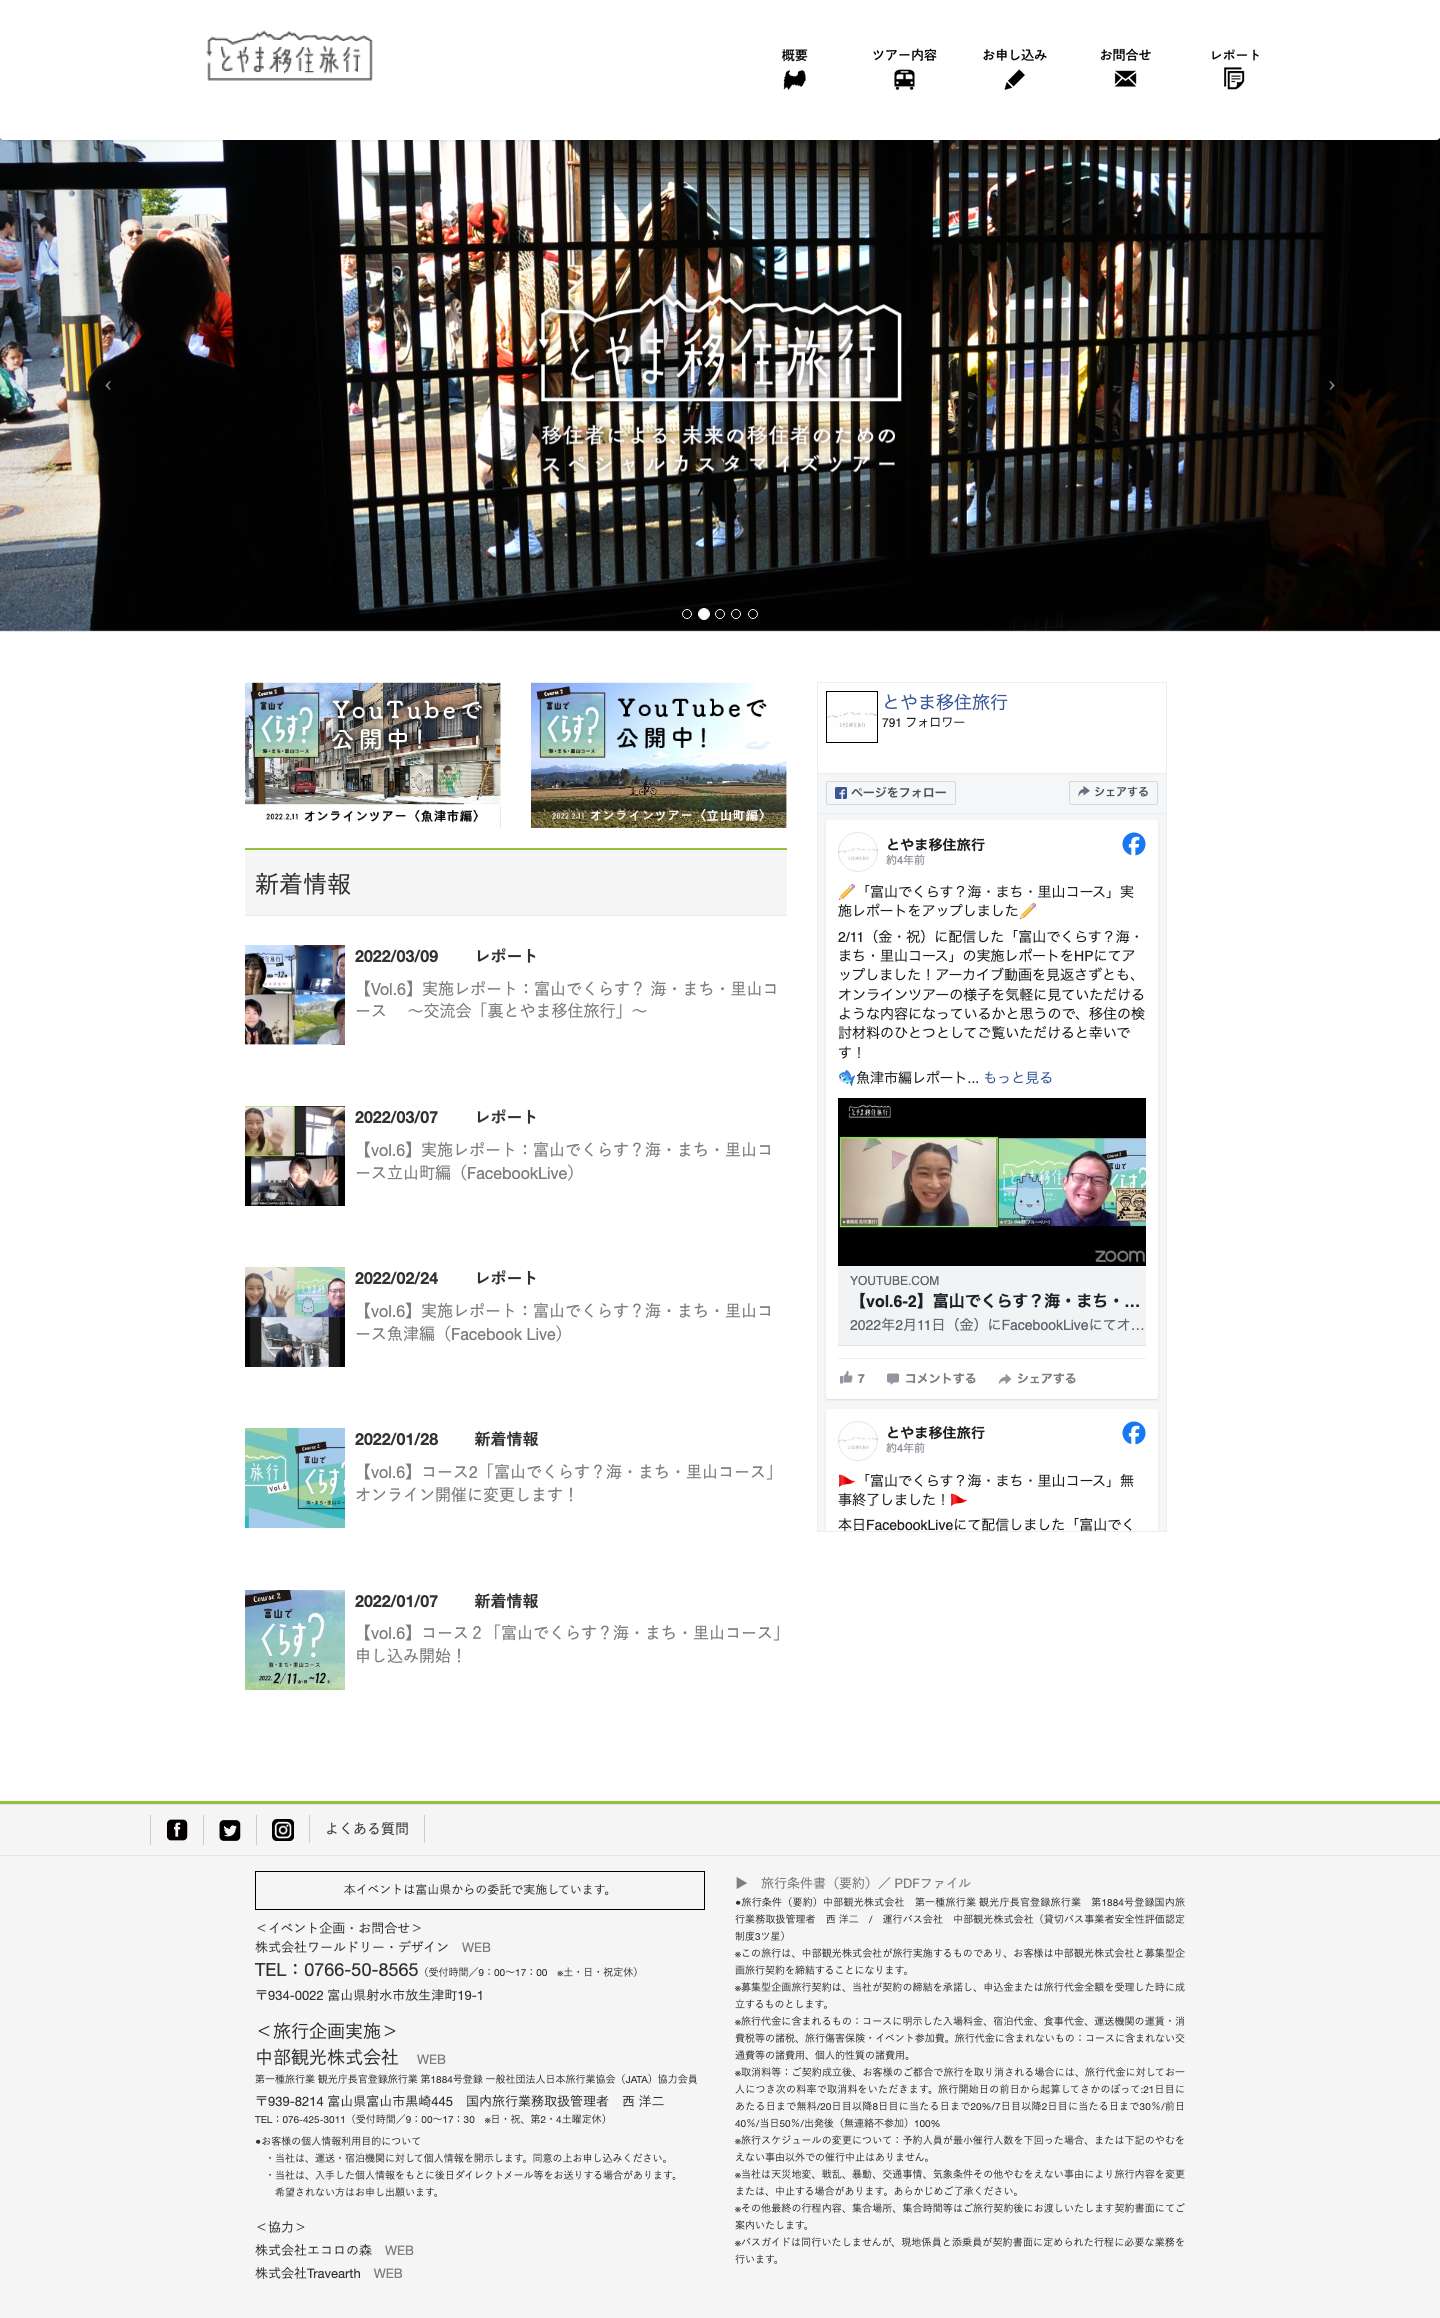Open the オンライン開催に変更します news link
Viewport: 1440px width, 2318px height.
pyautogui.click(x=566, y=1483)
